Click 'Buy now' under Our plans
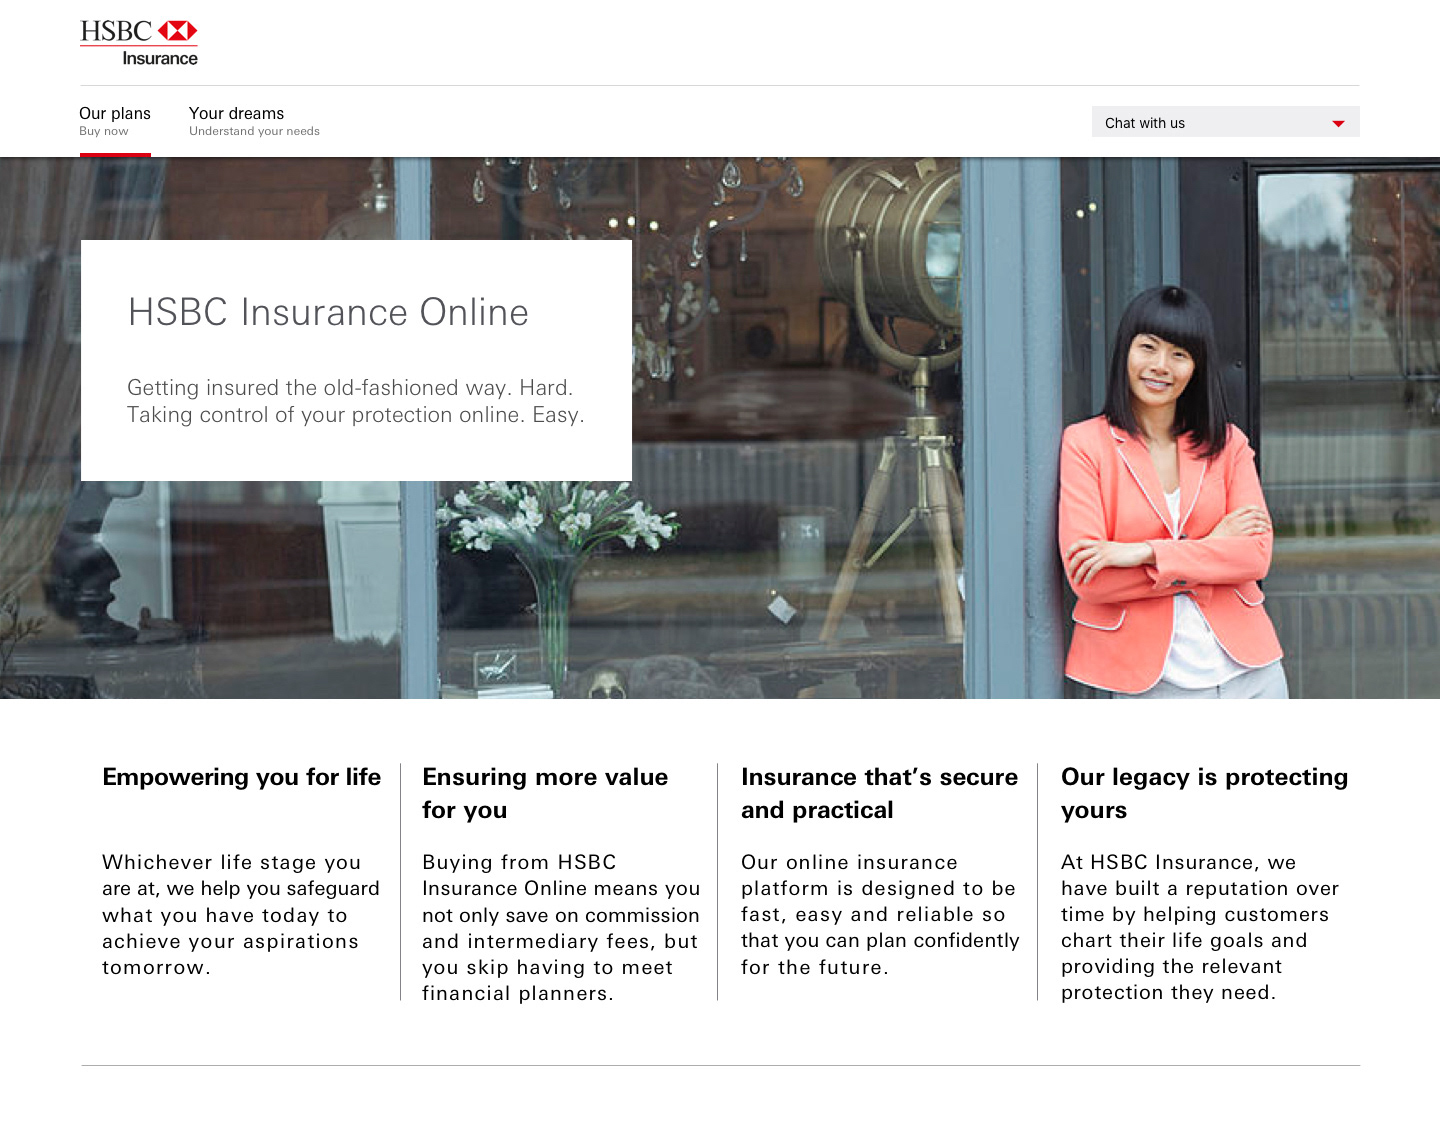Image resolution: width=1440 pixels, height=1127 pixels. pos(104,131)
